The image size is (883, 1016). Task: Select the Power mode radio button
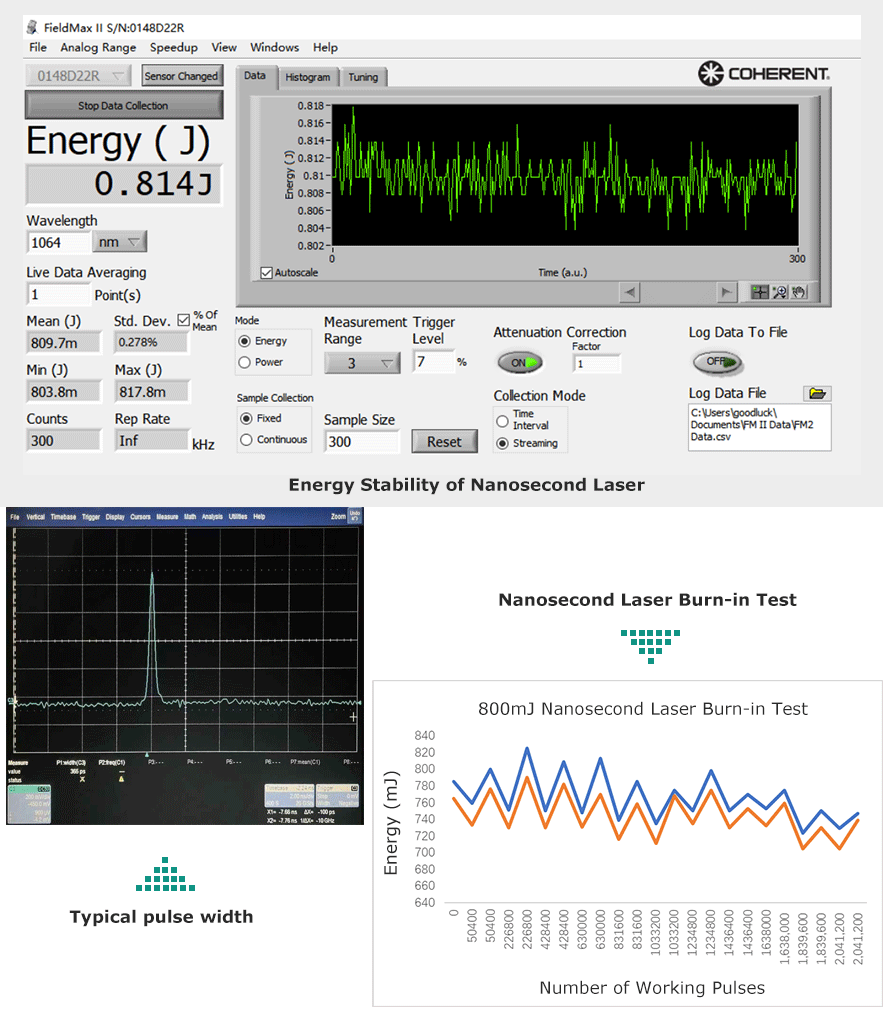(245, 362)
